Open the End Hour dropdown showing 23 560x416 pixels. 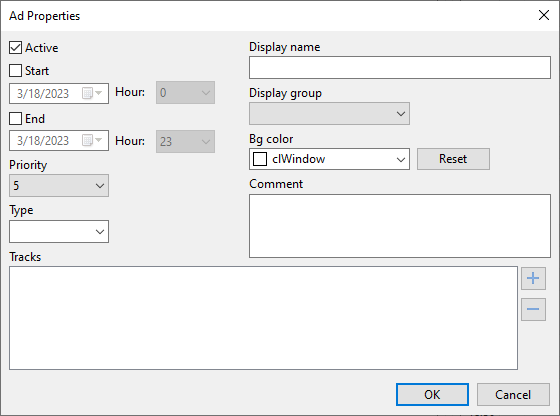[185, 141]
